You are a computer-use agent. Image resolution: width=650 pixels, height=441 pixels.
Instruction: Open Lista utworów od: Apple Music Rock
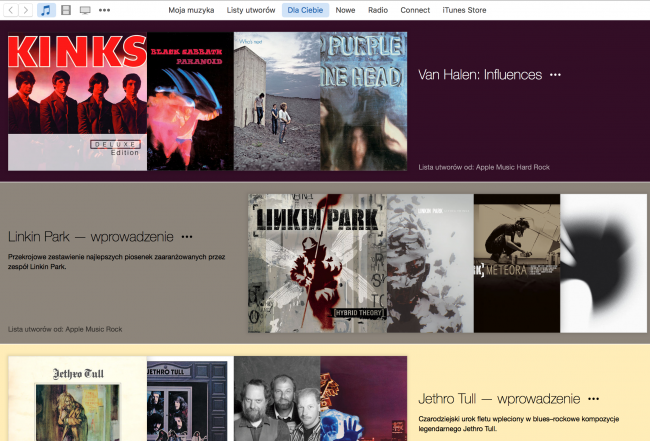[x=65, y=329]
